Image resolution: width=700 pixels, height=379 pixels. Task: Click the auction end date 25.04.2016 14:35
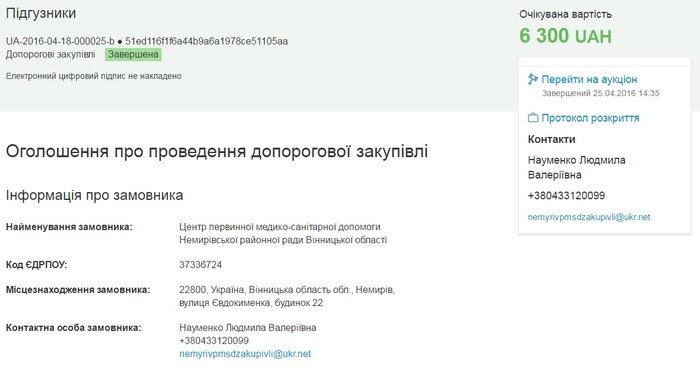(626, 93)
